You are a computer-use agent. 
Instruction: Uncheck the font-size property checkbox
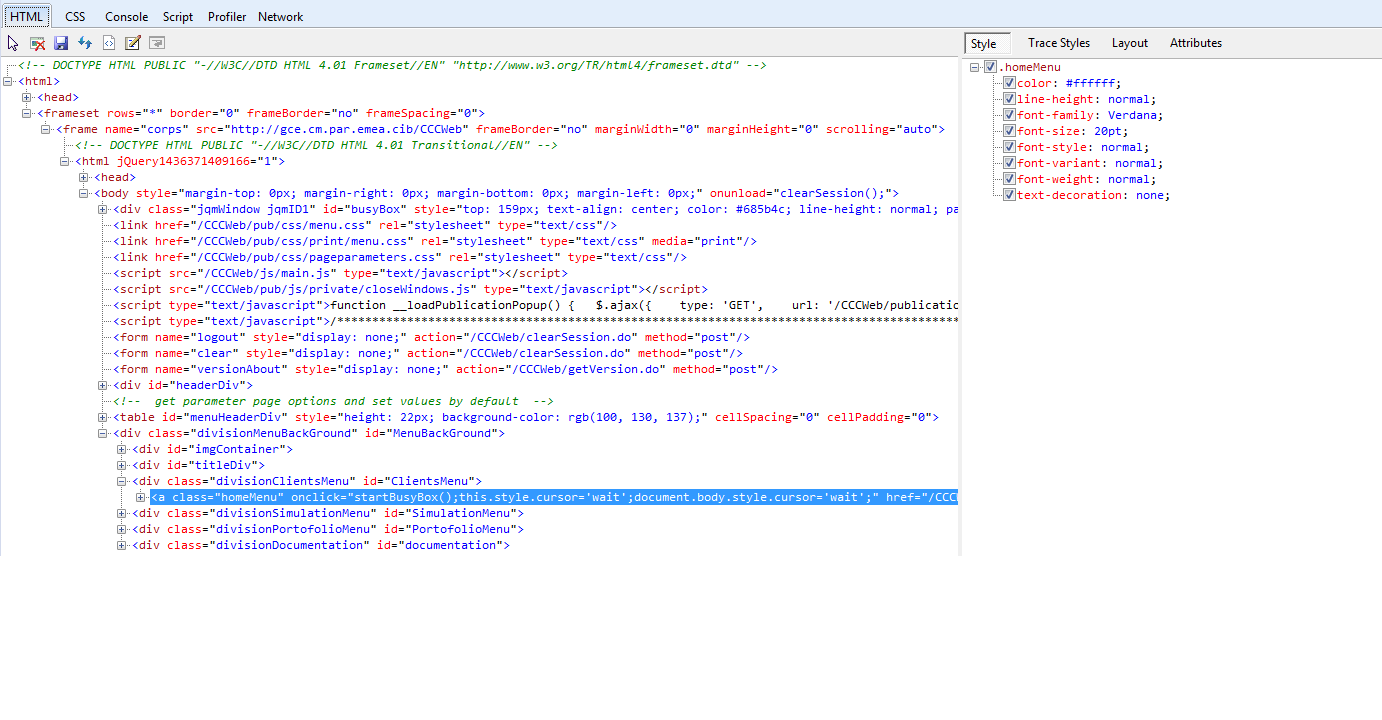[1010, 131]
